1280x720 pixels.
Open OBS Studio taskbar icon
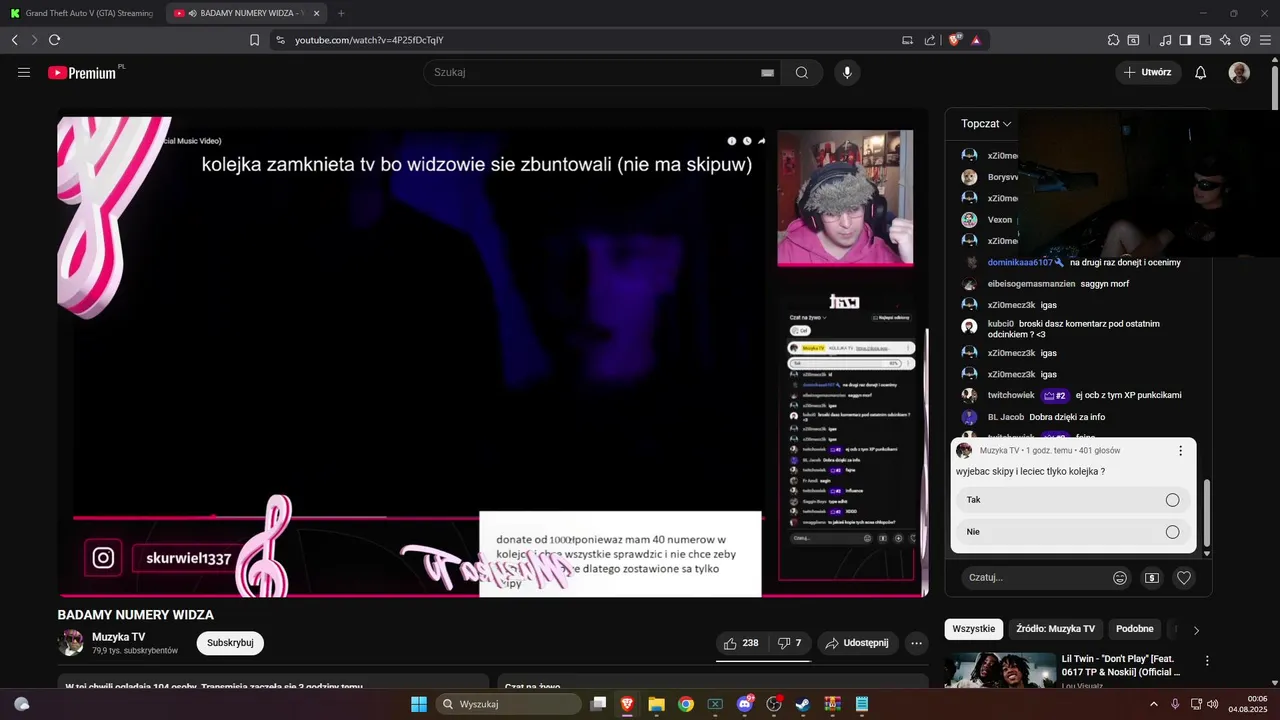coord(773,704)
